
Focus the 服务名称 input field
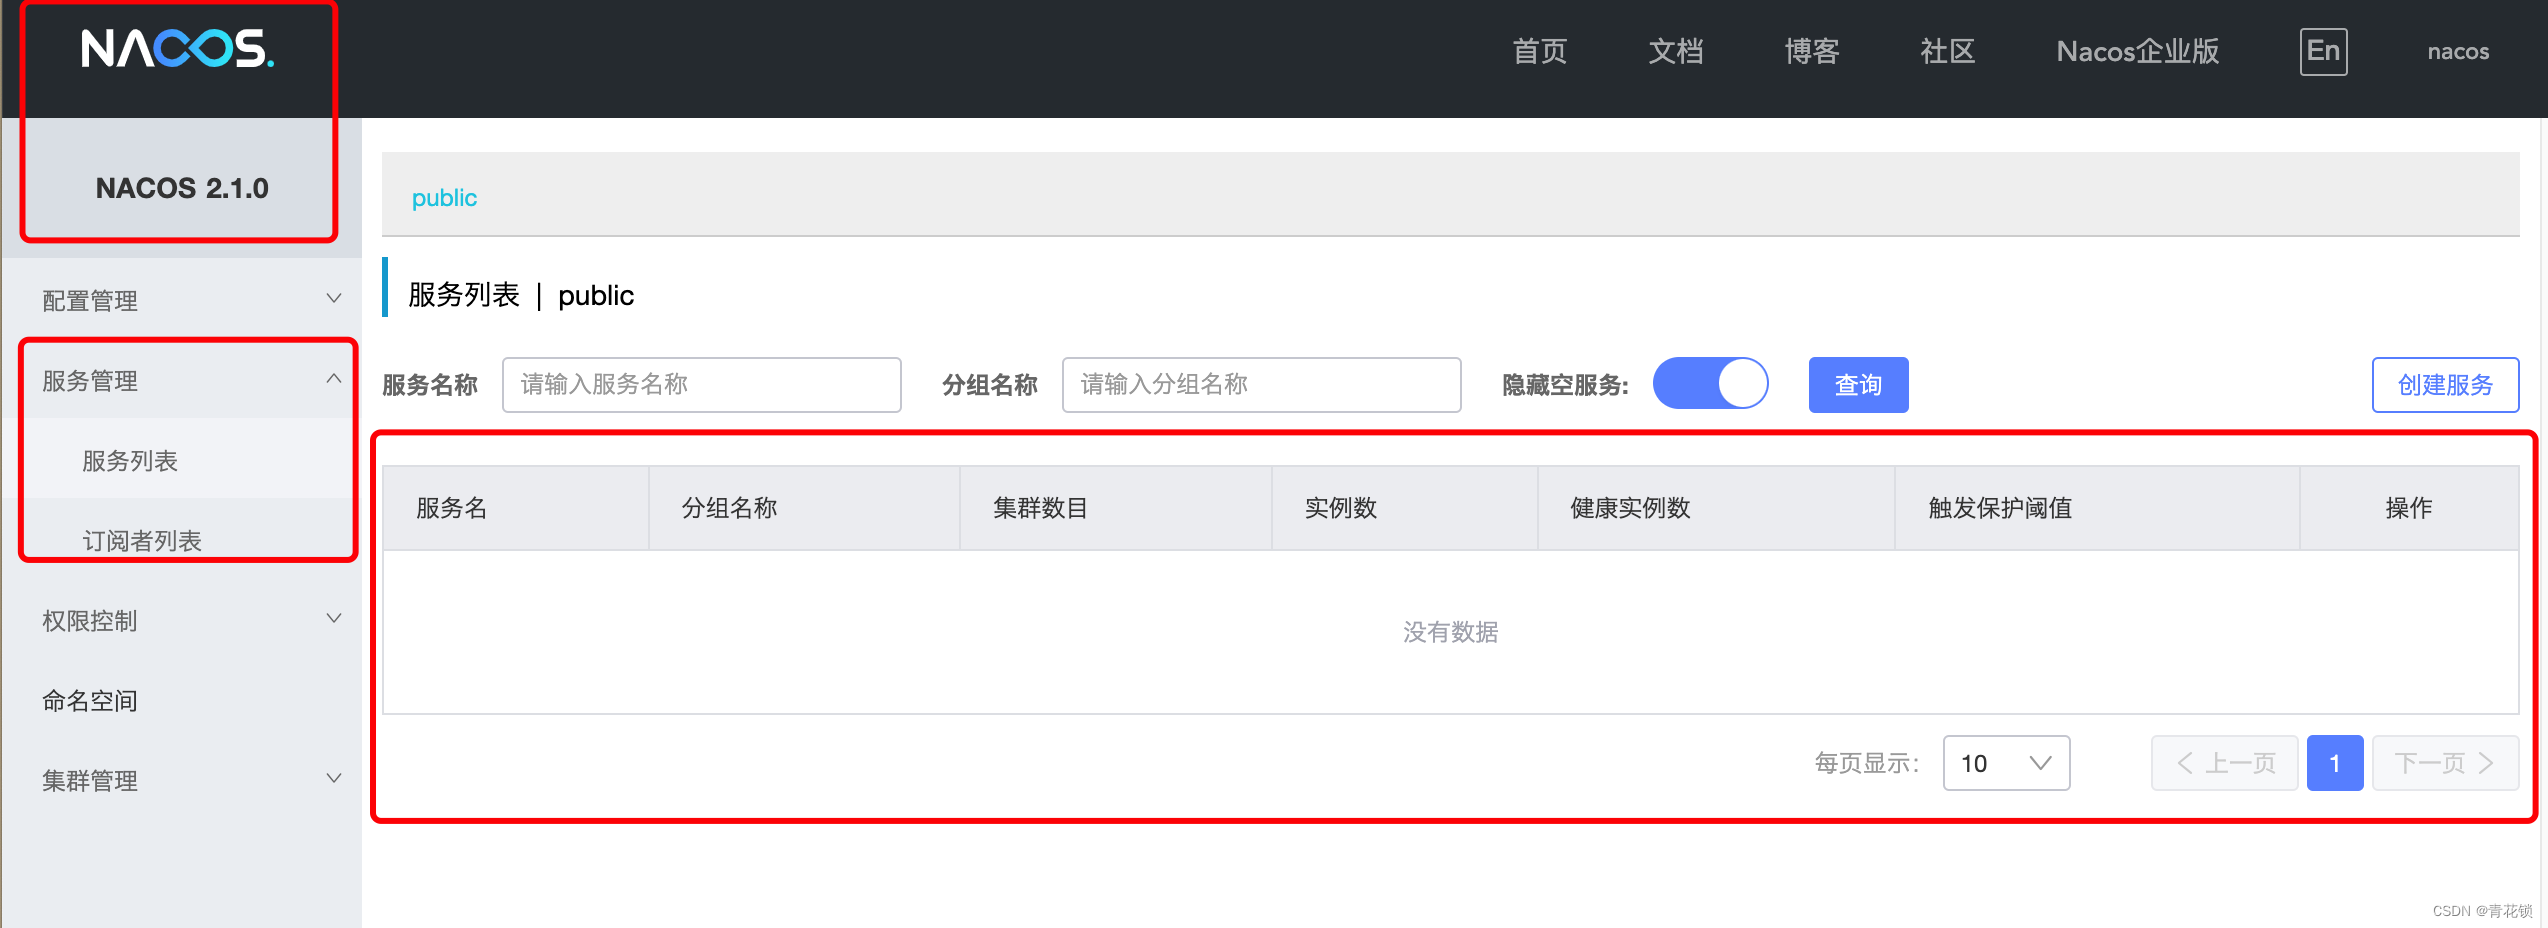[x=701, y=384]
